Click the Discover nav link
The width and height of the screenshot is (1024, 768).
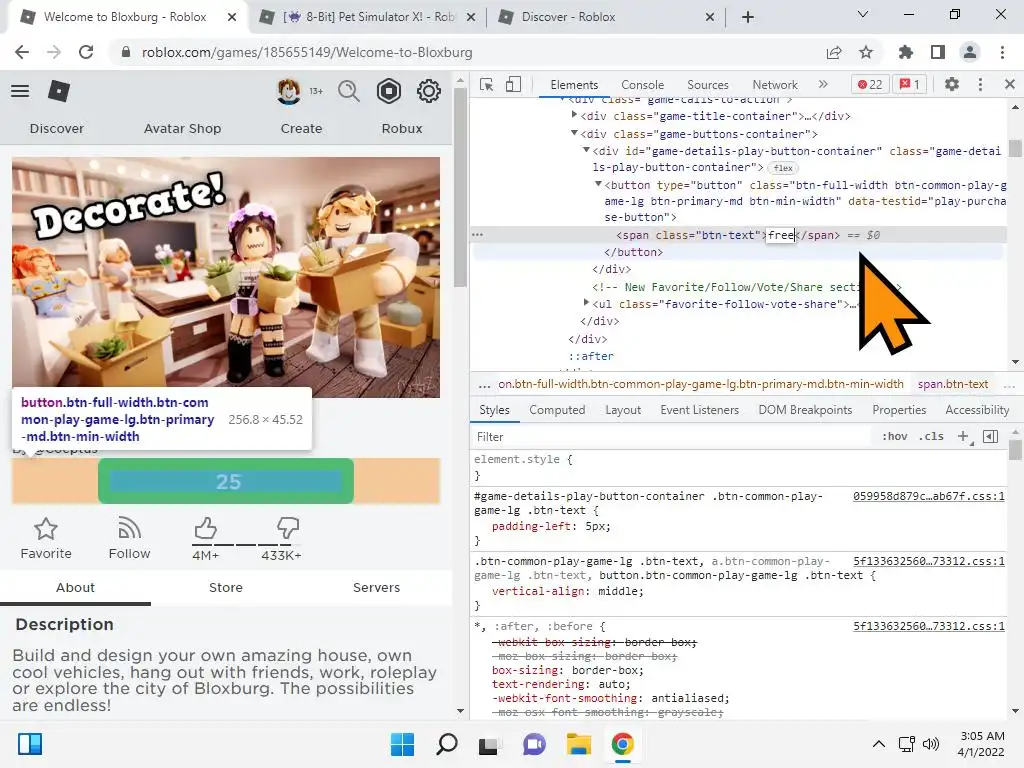coord(57,129)
